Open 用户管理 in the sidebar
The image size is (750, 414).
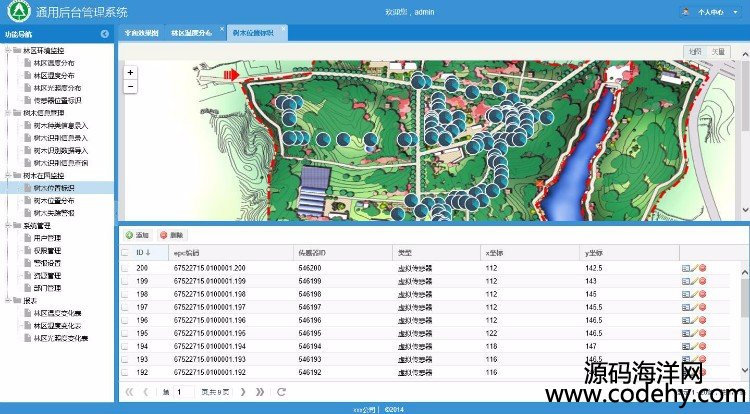tap(47, 238)
